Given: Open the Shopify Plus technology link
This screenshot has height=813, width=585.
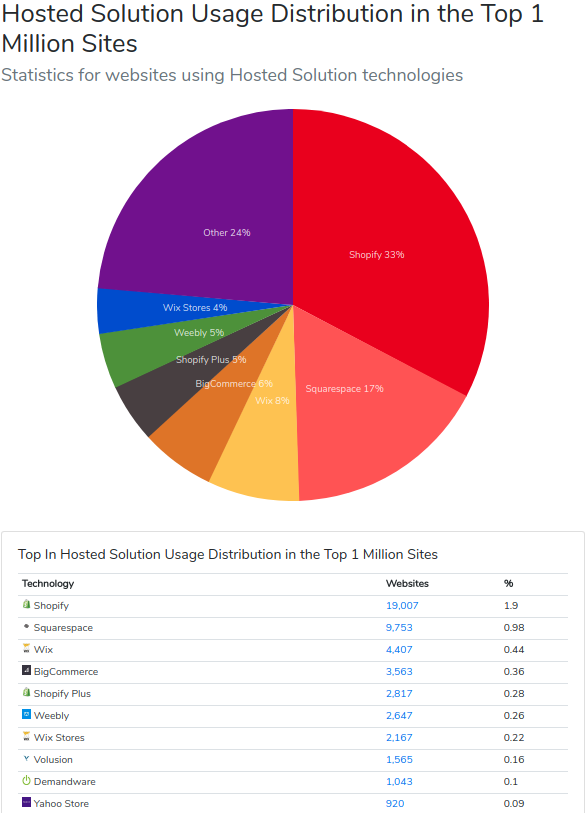Looking at the screenshot, I should pos(62,693).
